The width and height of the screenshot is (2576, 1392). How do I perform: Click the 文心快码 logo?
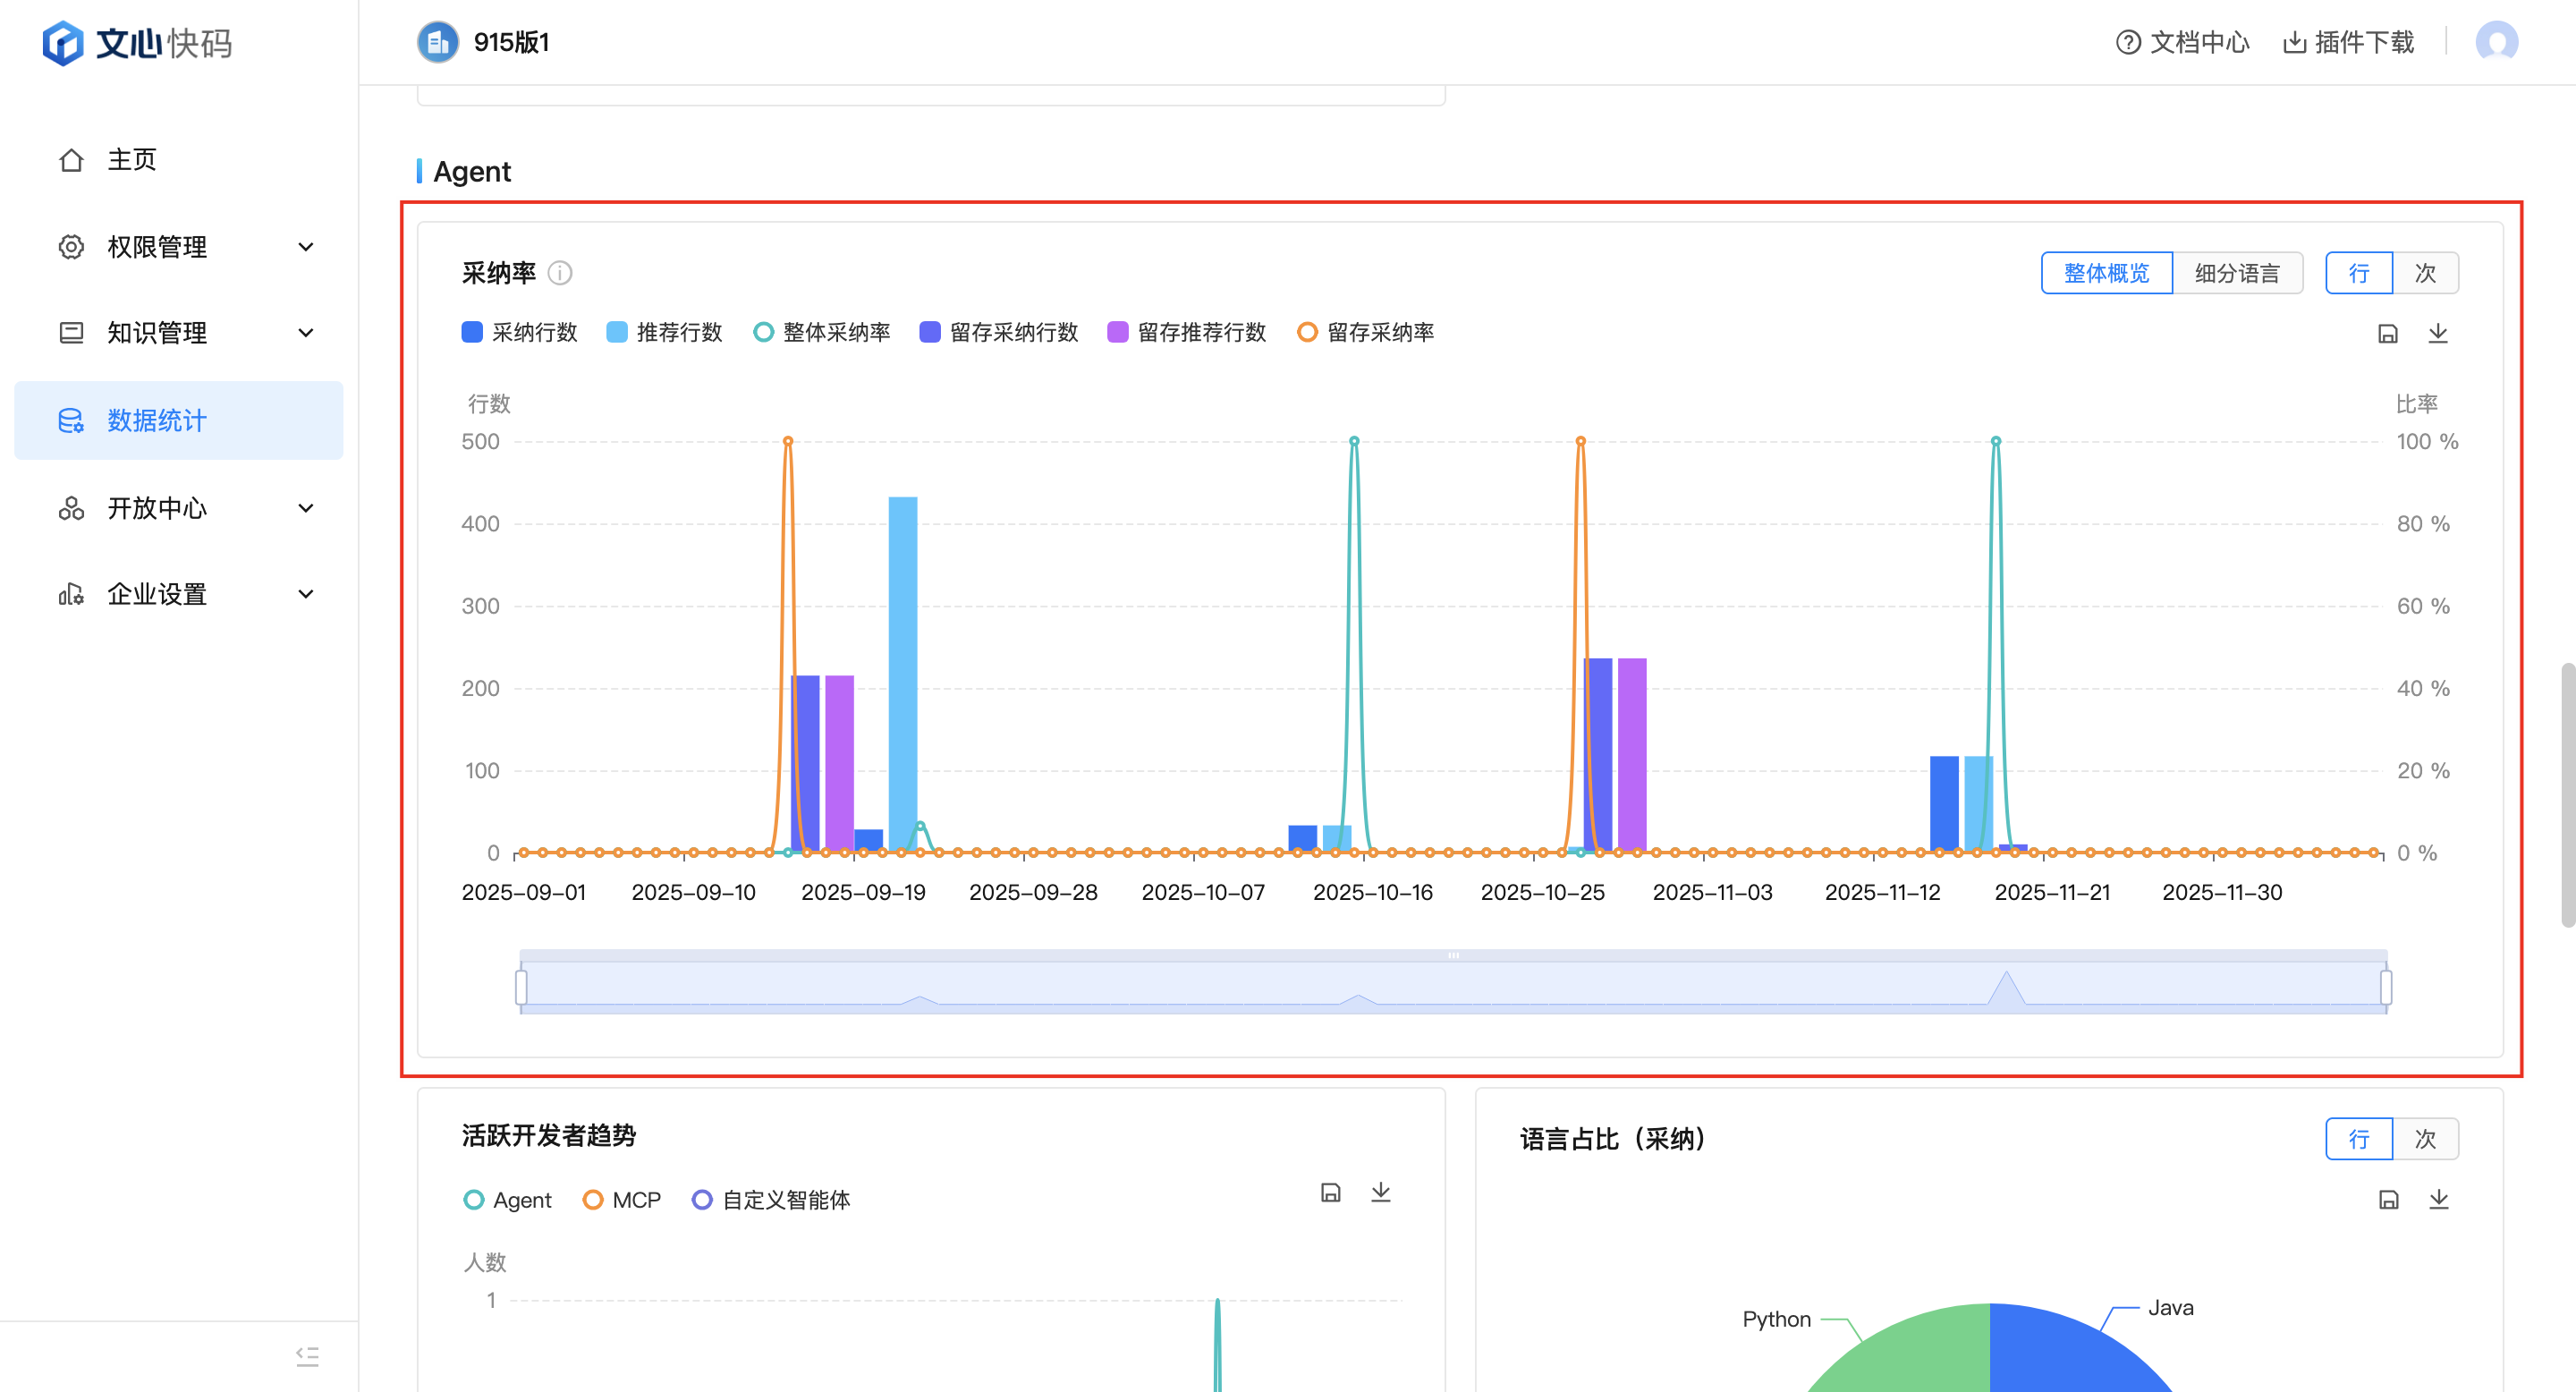137,42
